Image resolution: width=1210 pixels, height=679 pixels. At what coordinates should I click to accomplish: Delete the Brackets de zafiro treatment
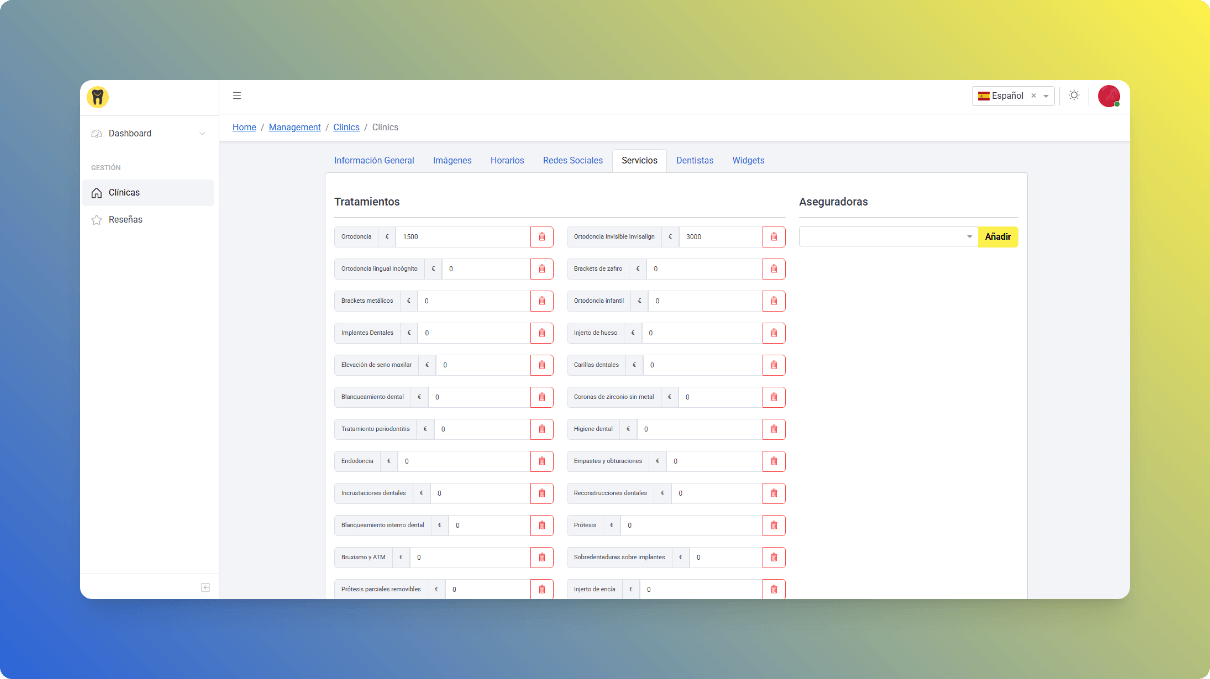773,269
